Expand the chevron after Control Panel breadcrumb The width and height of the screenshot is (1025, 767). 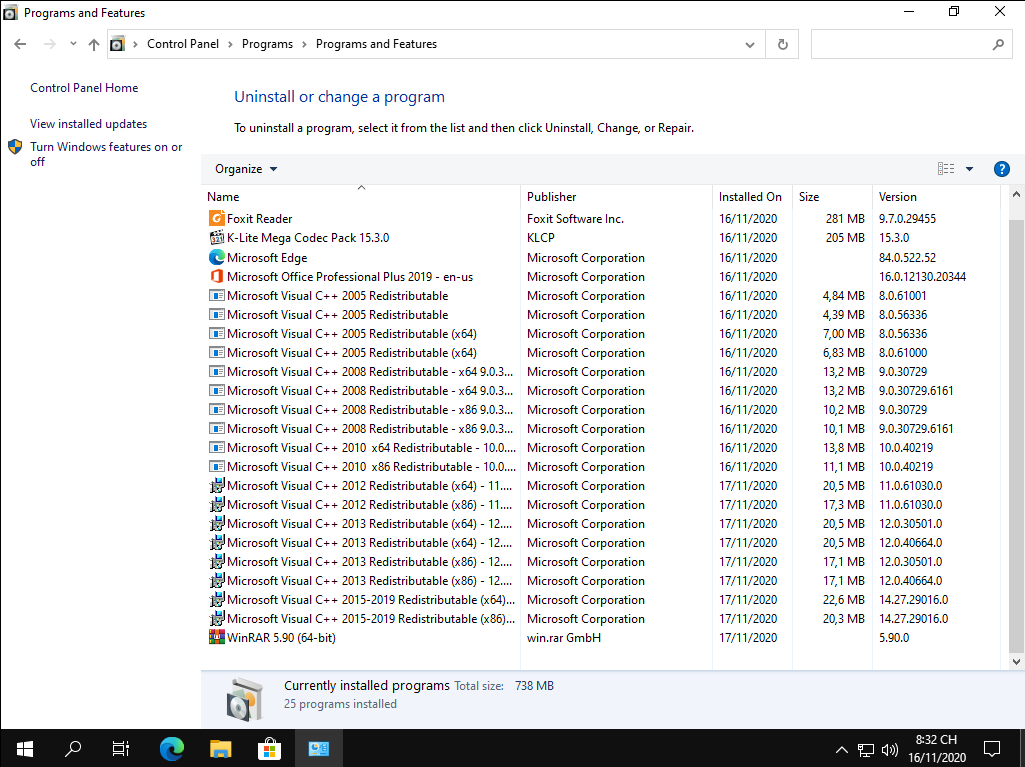[x=230, y=44]
